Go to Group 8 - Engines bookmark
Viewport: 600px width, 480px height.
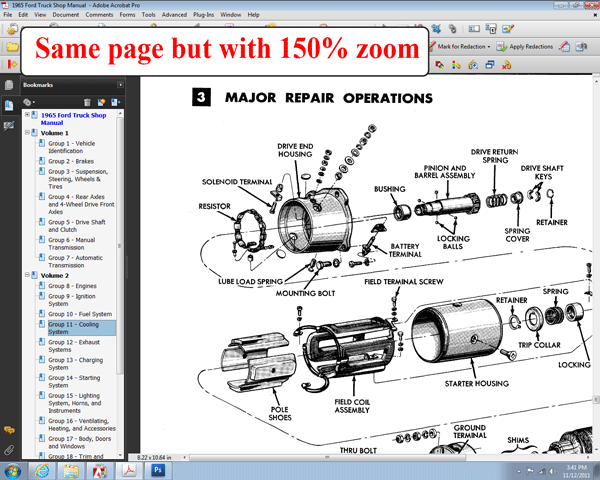[x=72, y=286]
